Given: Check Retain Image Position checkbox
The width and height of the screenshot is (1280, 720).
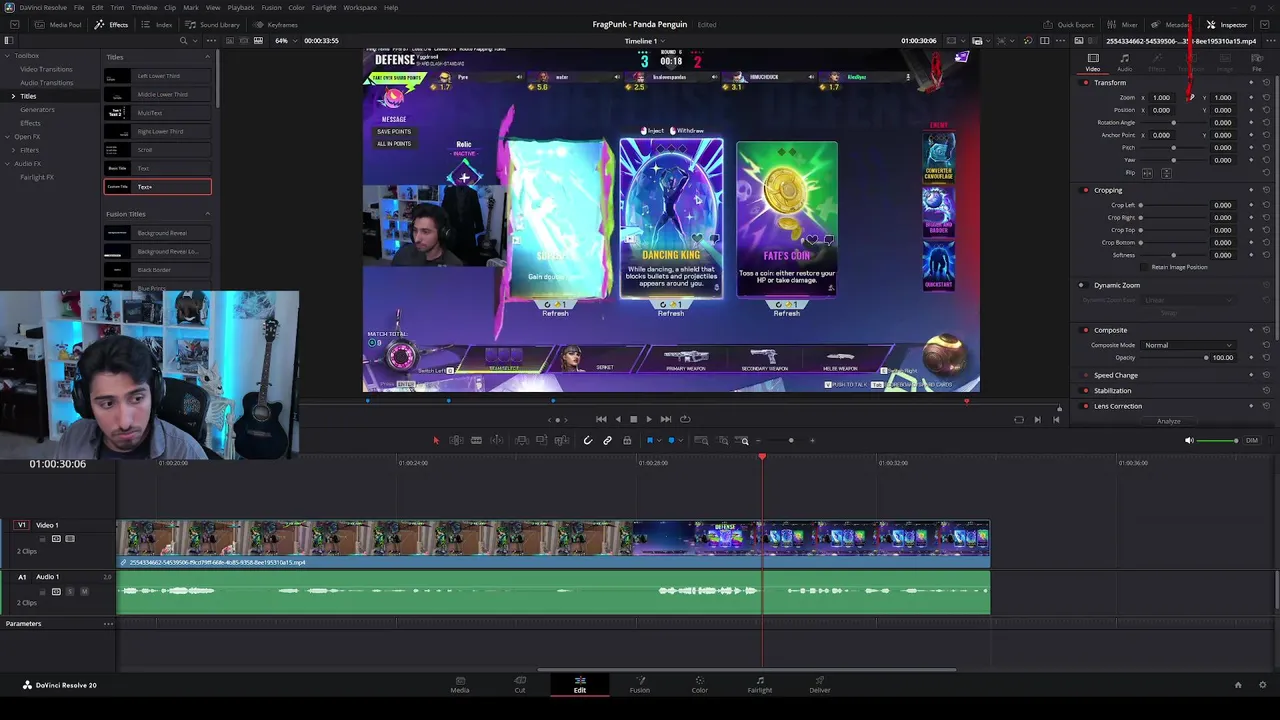Looking at the screenshot, I should point(1146,267).
